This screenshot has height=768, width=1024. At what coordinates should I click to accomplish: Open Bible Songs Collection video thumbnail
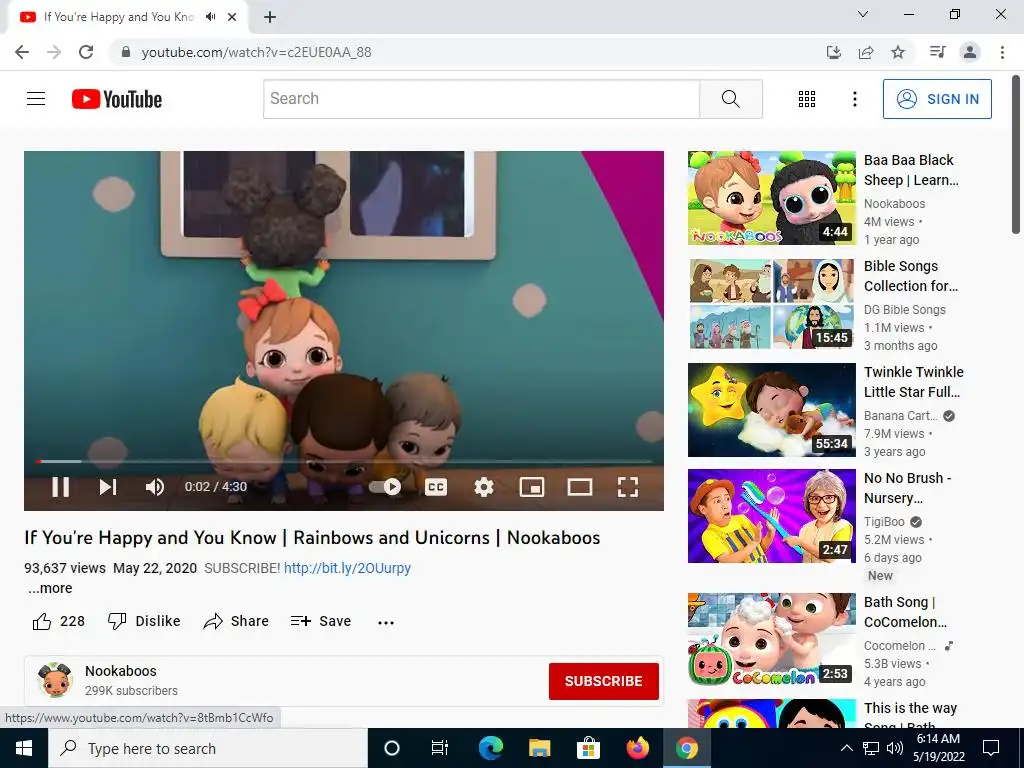[x=771, y=304]
